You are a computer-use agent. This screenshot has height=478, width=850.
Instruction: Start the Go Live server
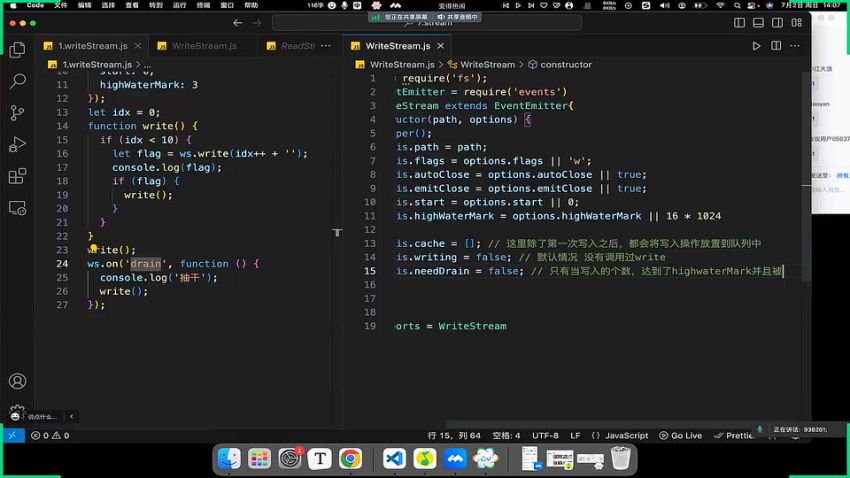[x=680, y=435]
